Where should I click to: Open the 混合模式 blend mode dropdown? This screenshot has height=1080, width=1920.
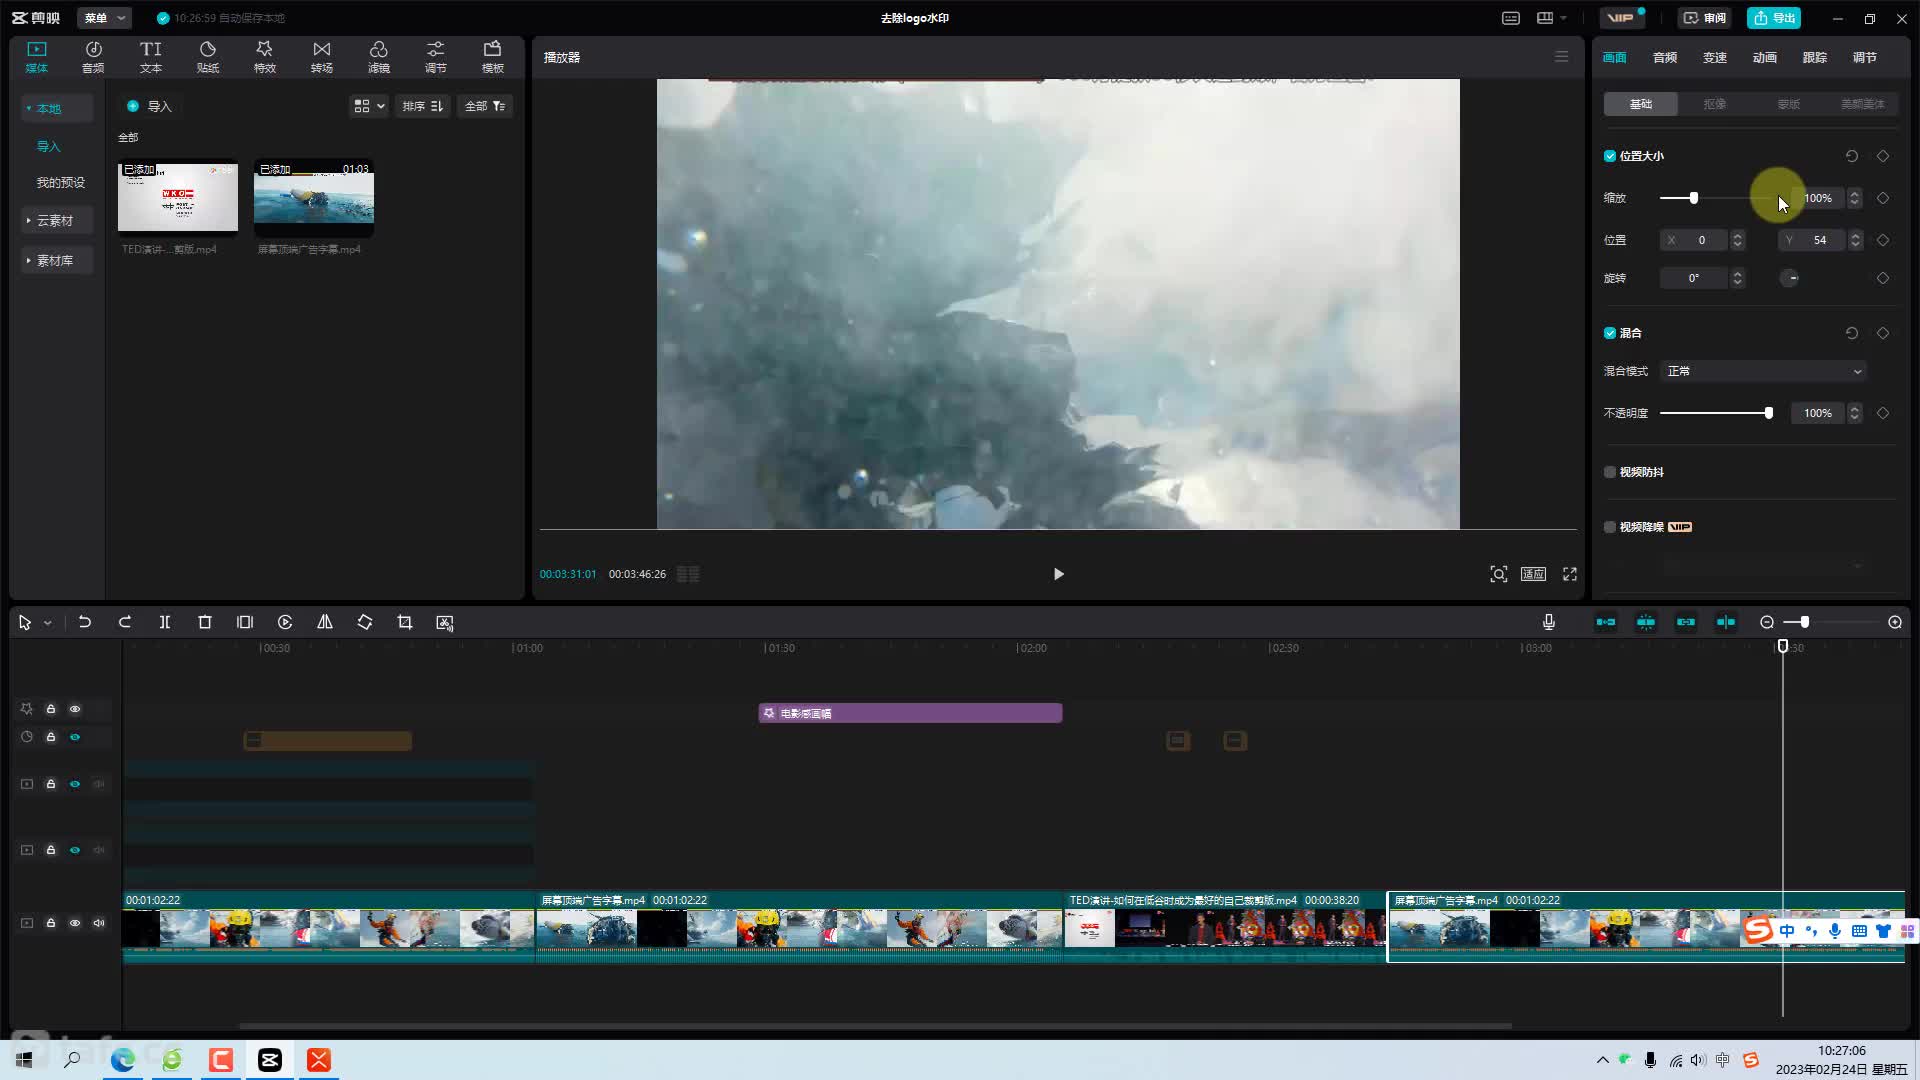pos(1763,371)
